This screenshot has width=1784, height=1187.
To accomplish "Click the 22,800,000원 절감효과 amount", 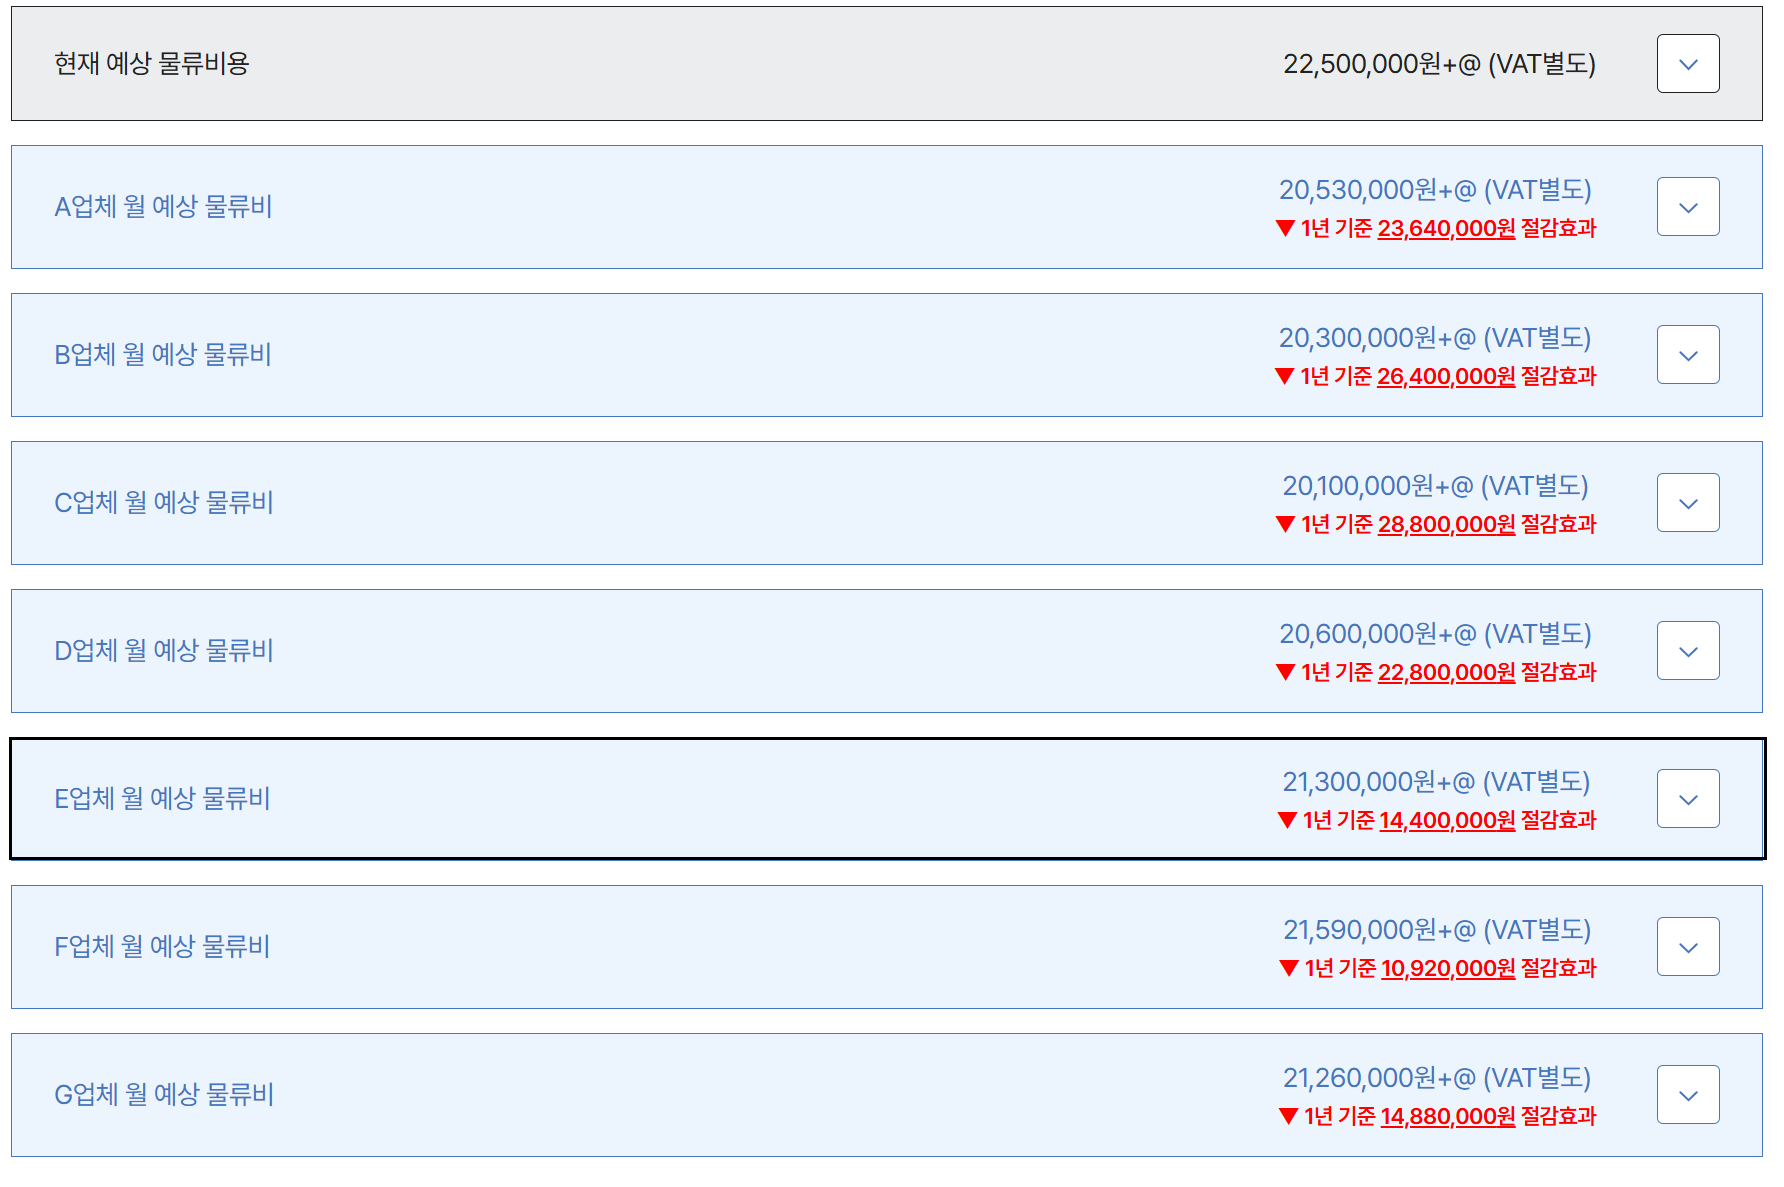I will [1445, 673].
